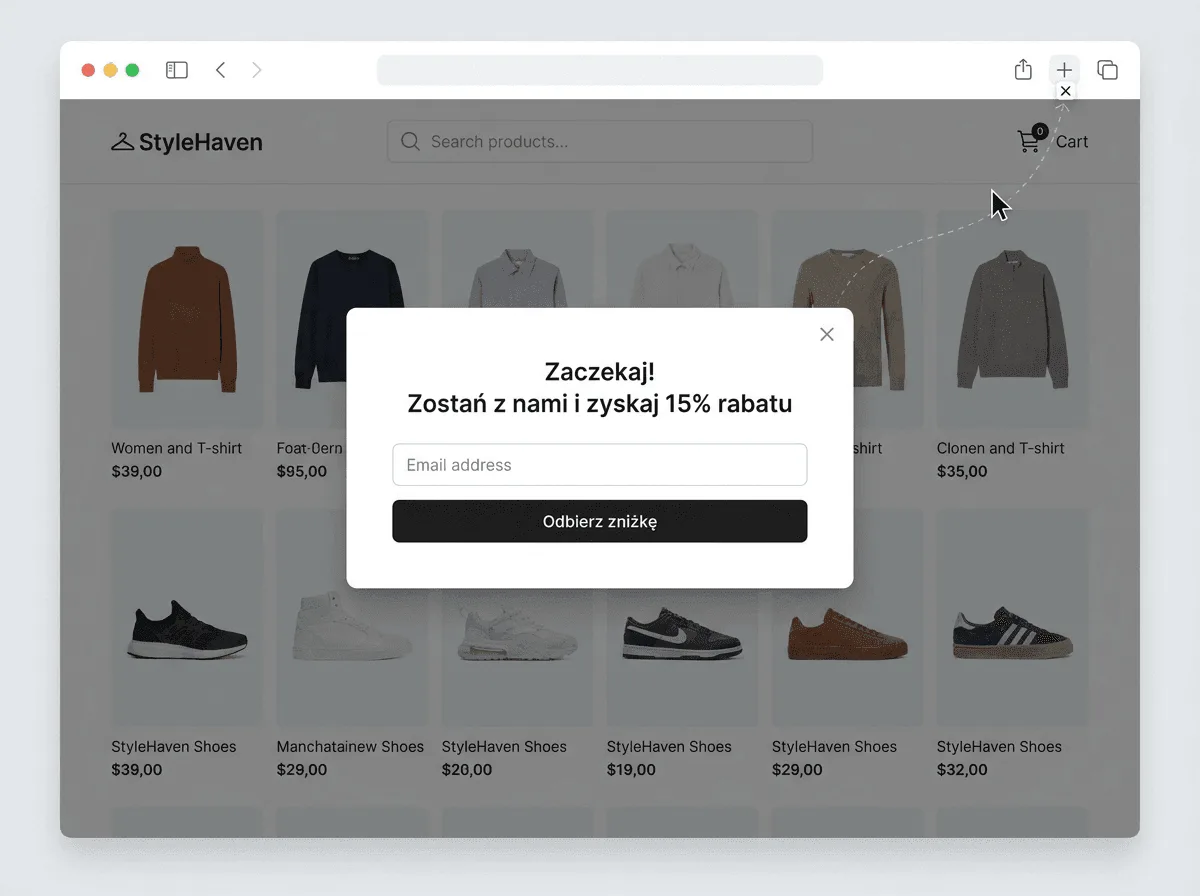This screenshot has height=896, width=1200.
Task: Close the discount popup with the X
Action: (826, 334)
